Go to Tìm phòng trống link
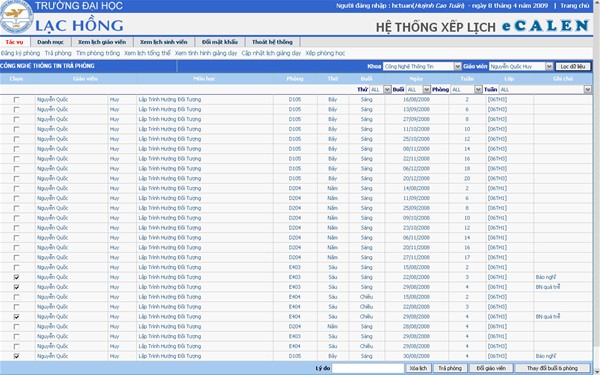This screenshot has height=375, width=600. (x=98, y=53)
